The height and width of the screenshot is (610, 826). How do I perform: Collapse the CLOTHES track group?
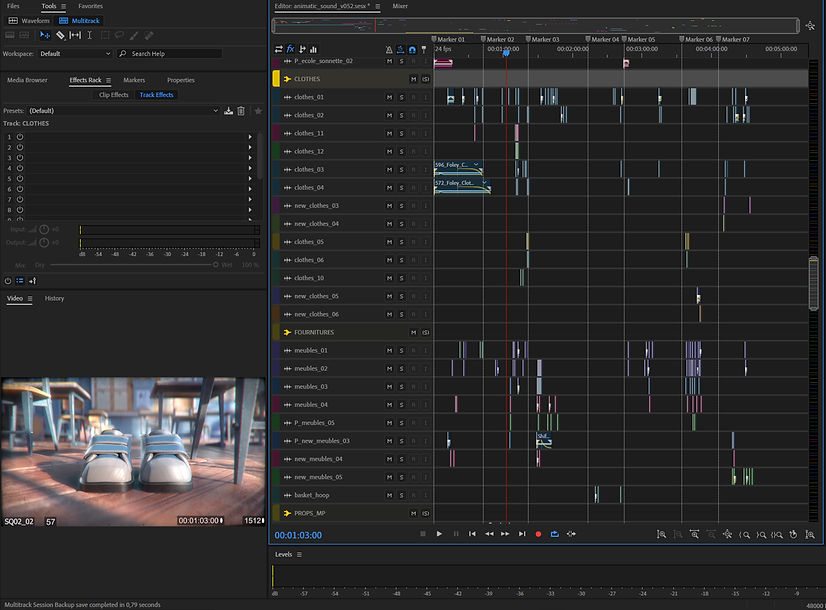(x=286, y=78)
